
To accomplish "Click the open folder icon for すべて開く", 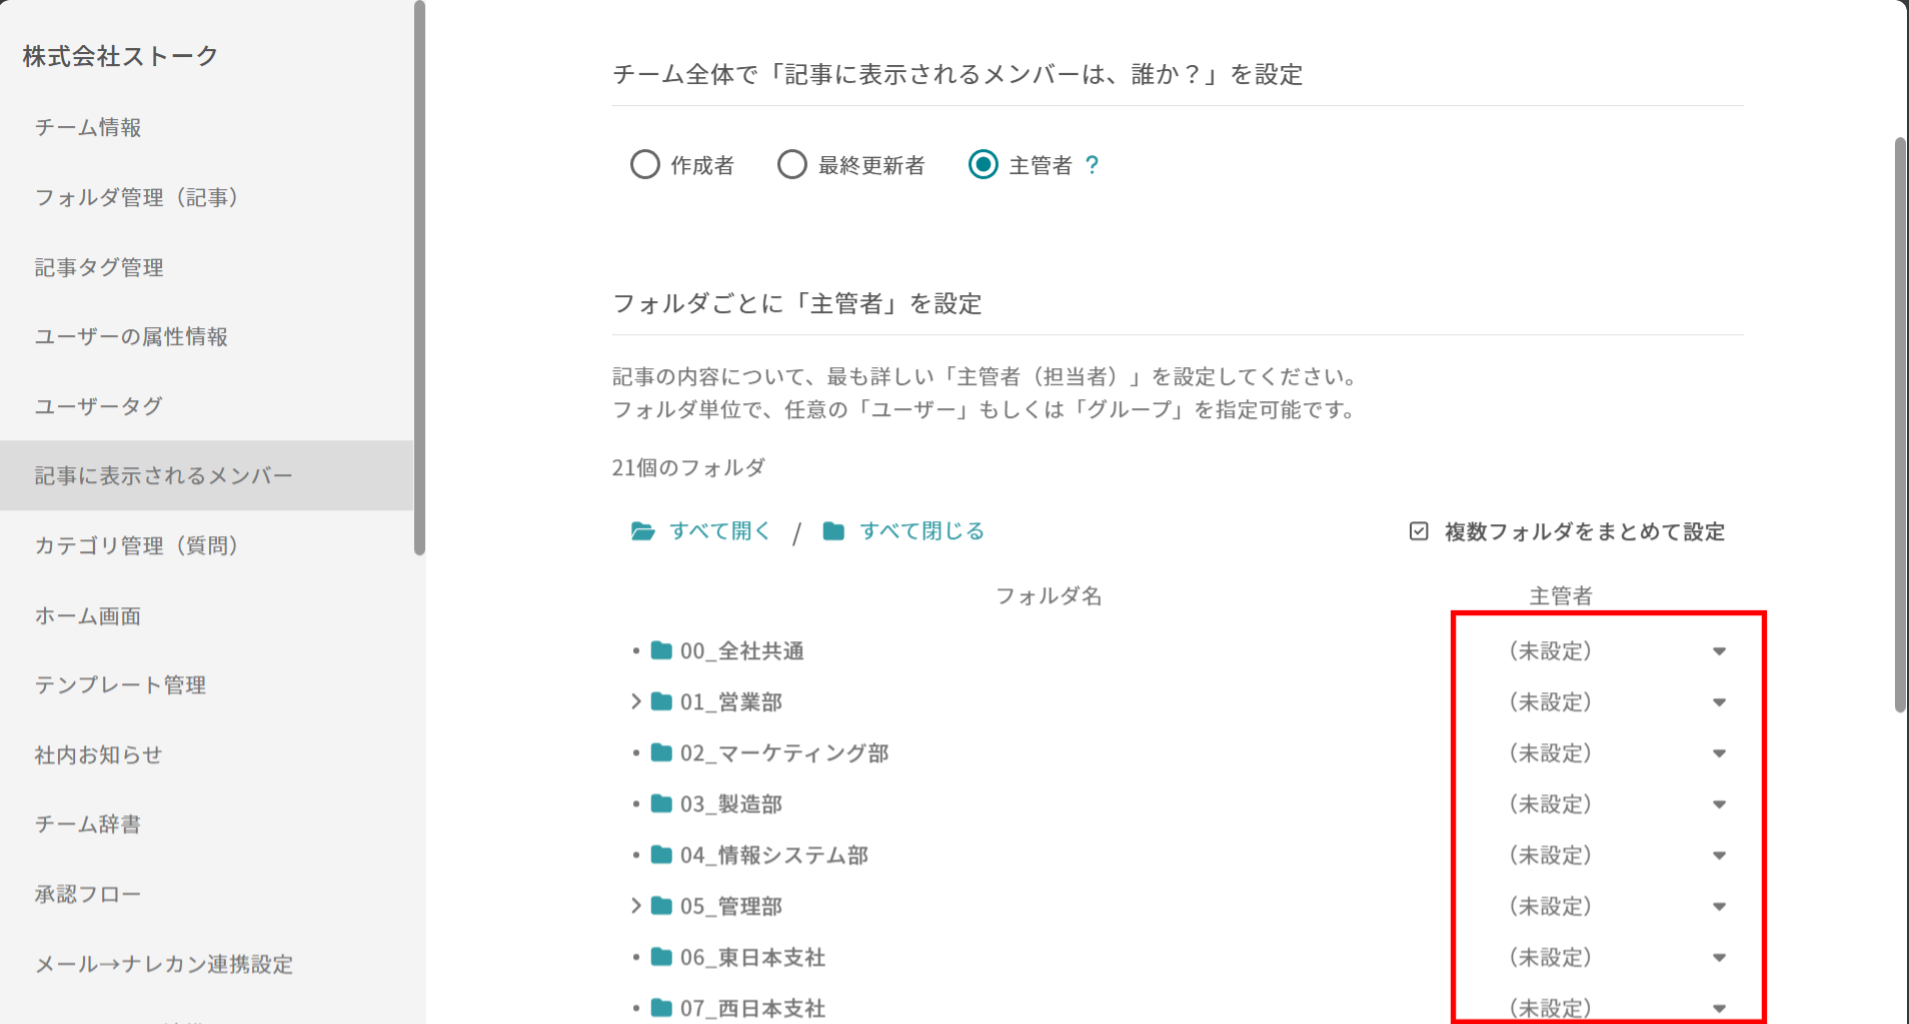I will tap(642, 531).
